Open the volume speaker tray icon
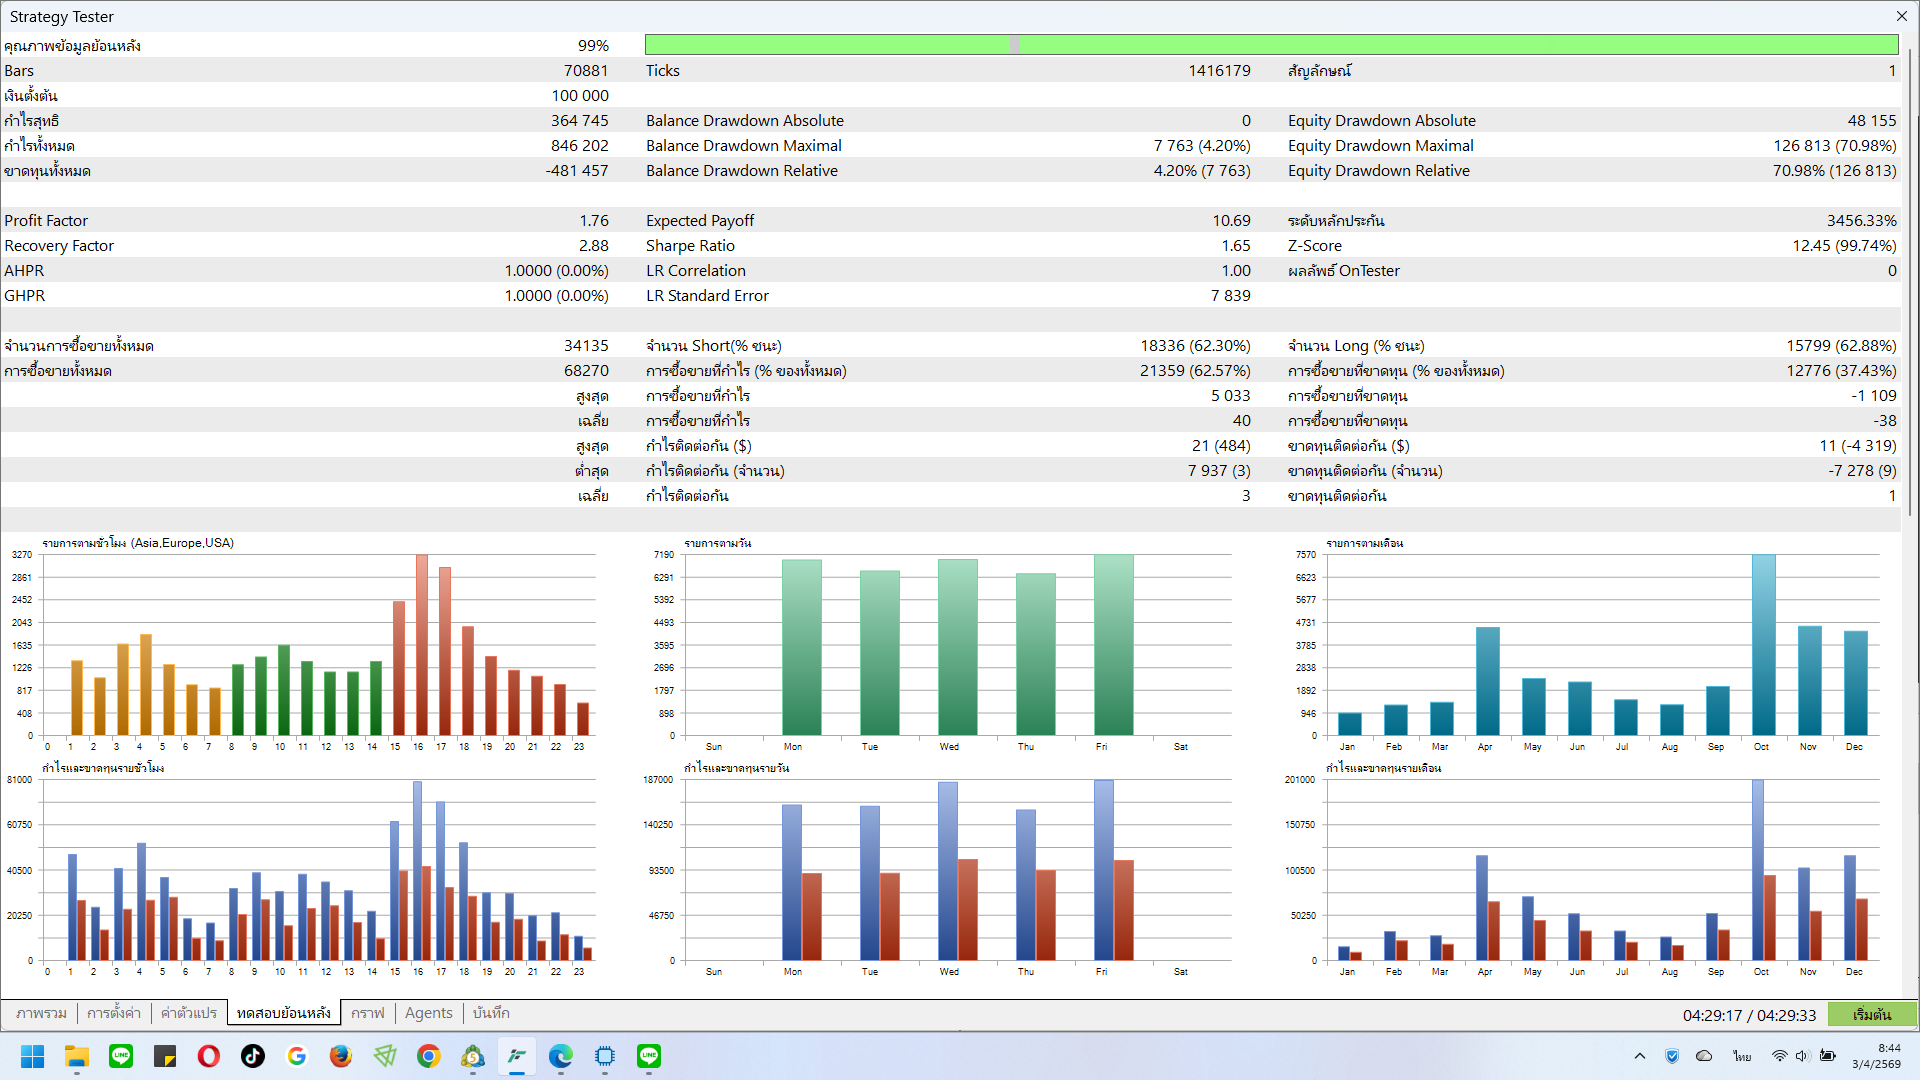Viewport: 1920px width, 1080px height. coord(1802,1056)
